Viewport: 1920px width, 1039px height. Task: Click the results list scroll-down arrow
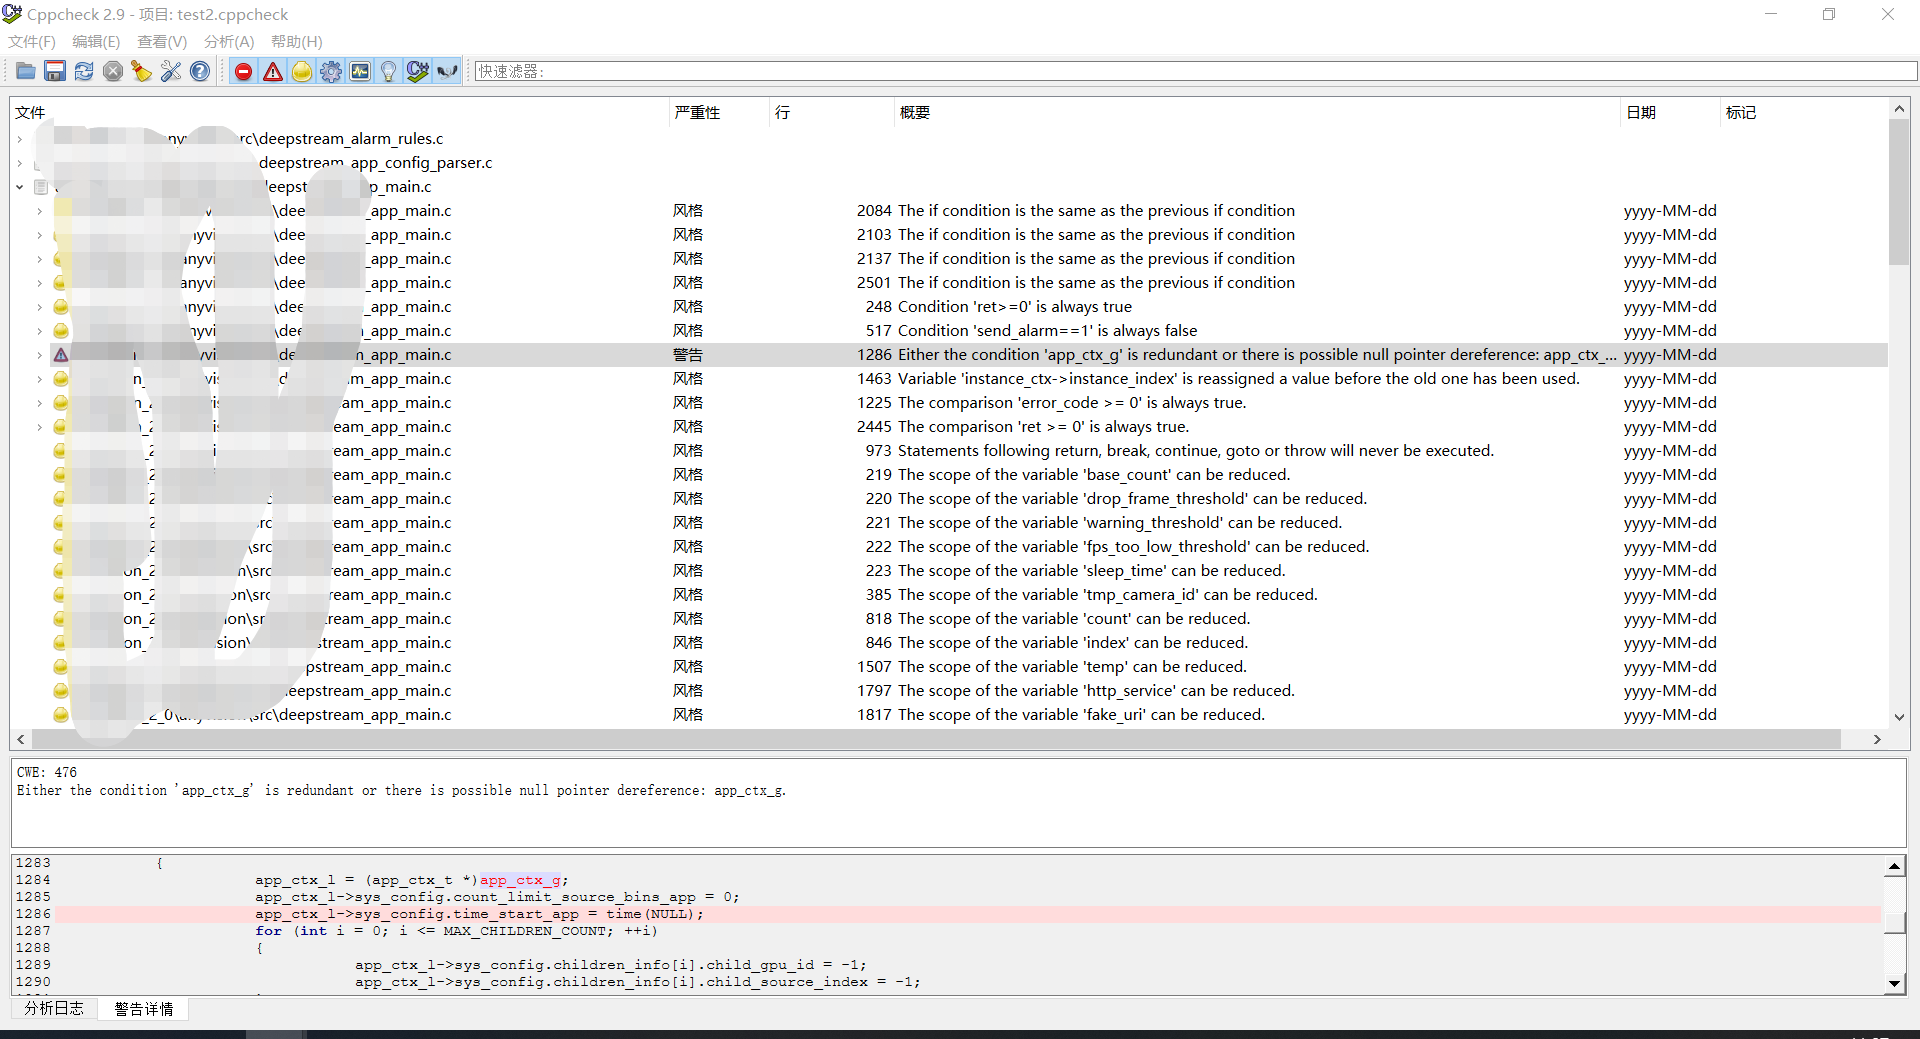(x=1899, y=717)
